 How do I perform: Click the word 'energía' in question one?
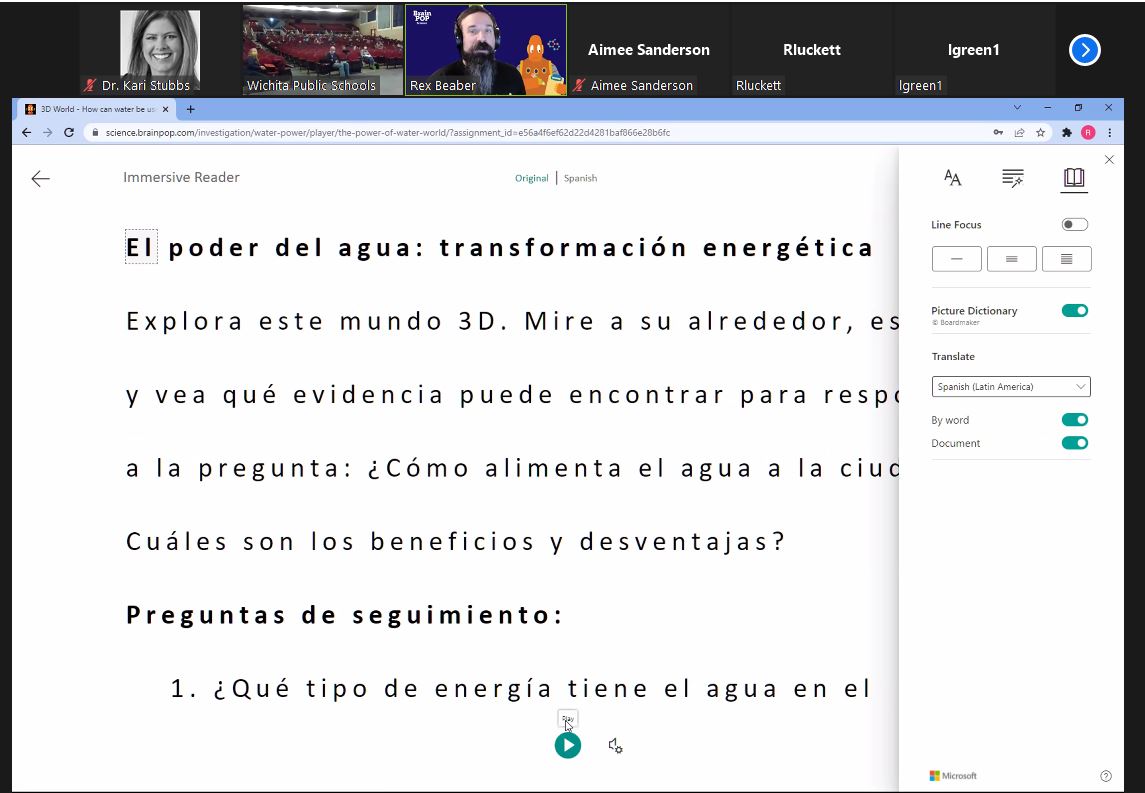point(493,689)
